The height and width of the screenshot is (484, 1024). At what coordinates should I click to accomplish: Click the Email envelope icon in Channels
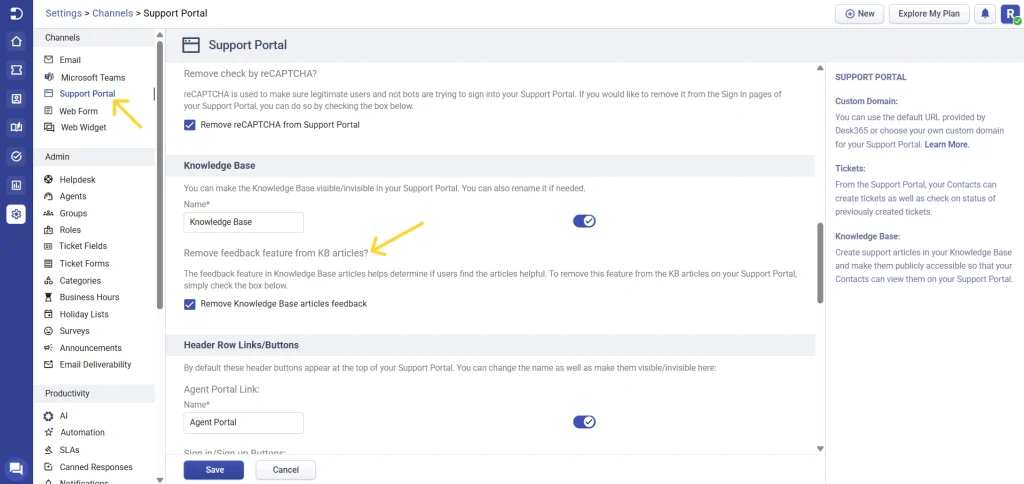pos(48,59)
